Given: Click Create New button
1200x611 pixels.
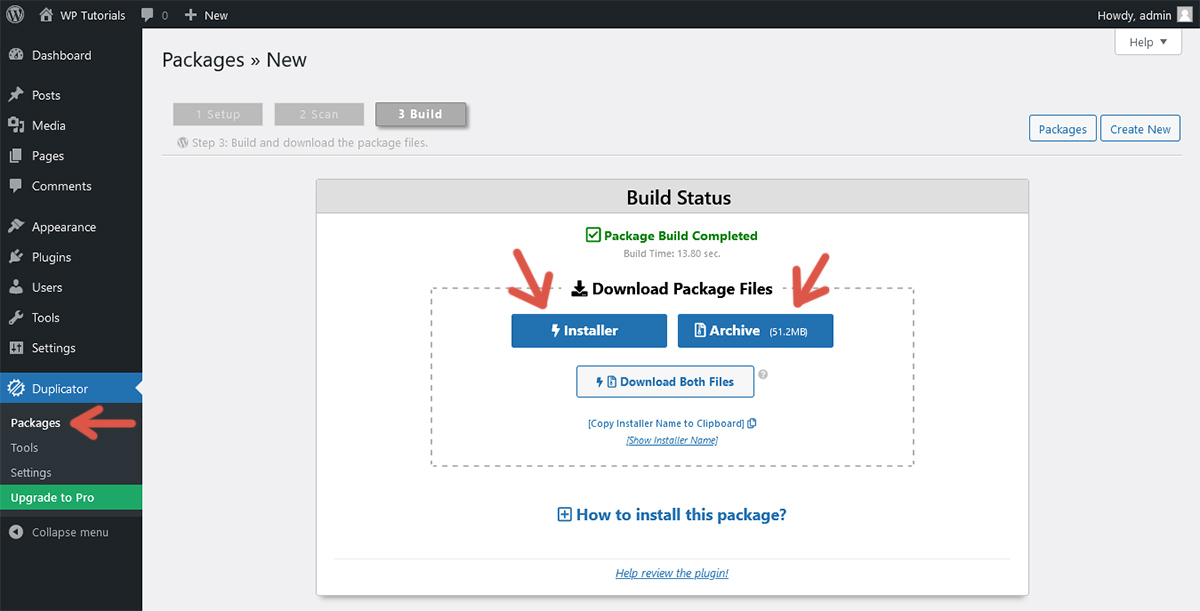Looking at the screenshot, I should (x=1140, y=129).
